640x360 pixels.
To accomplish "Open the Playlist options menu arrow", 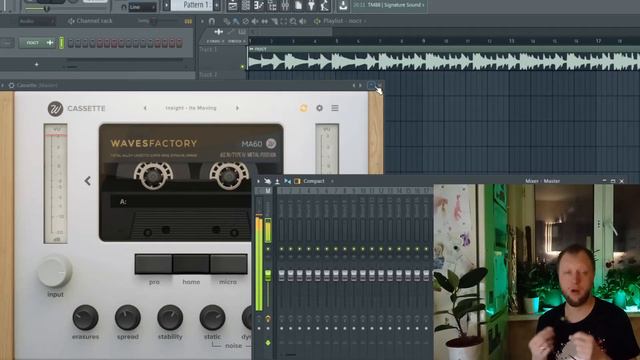I will coord(202,21).
